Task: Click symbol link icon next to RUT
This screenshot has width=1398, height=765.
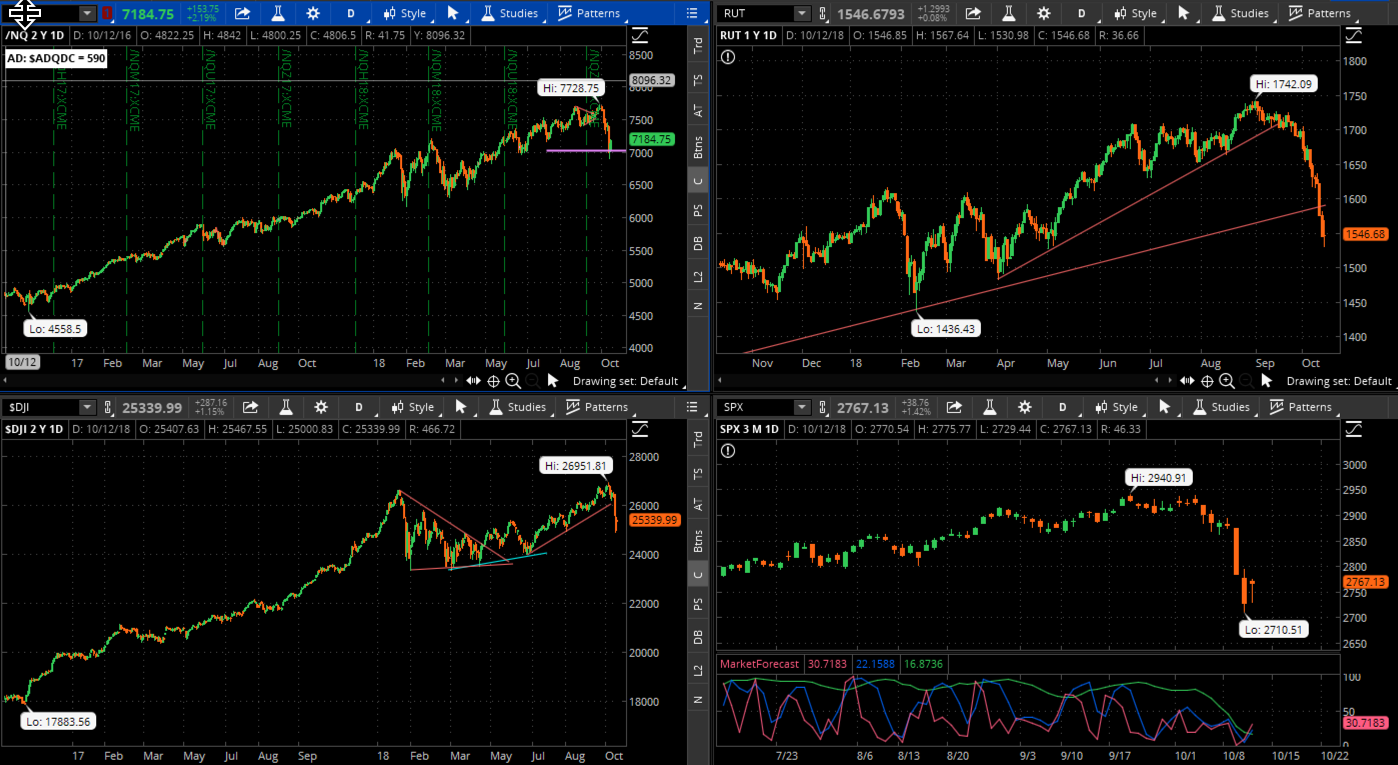Action: point(822,14)
